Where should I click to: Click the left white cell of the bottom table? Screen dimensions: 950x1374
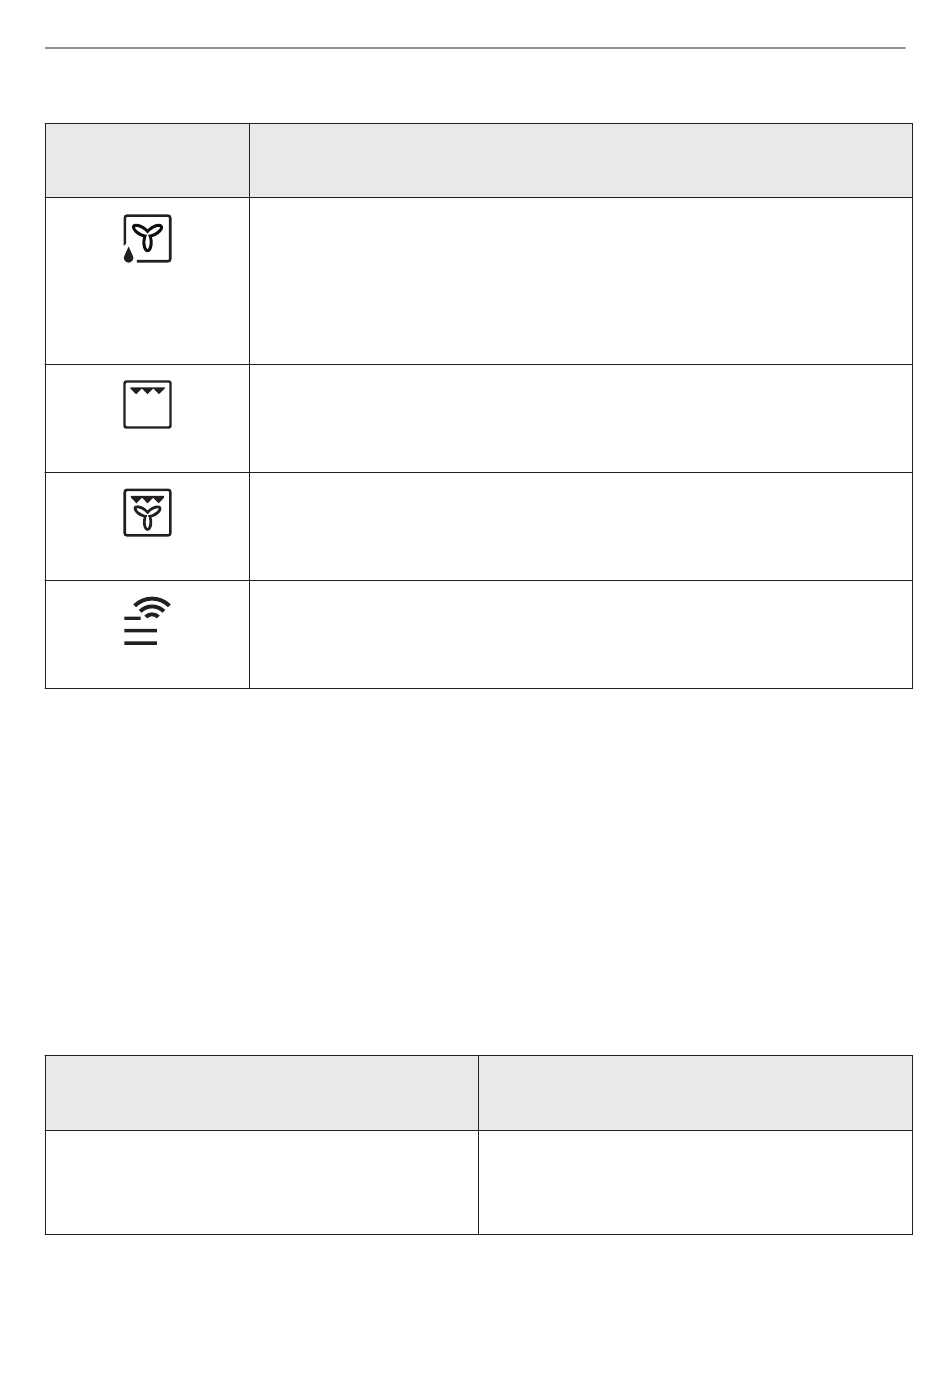coord(262,1182)
